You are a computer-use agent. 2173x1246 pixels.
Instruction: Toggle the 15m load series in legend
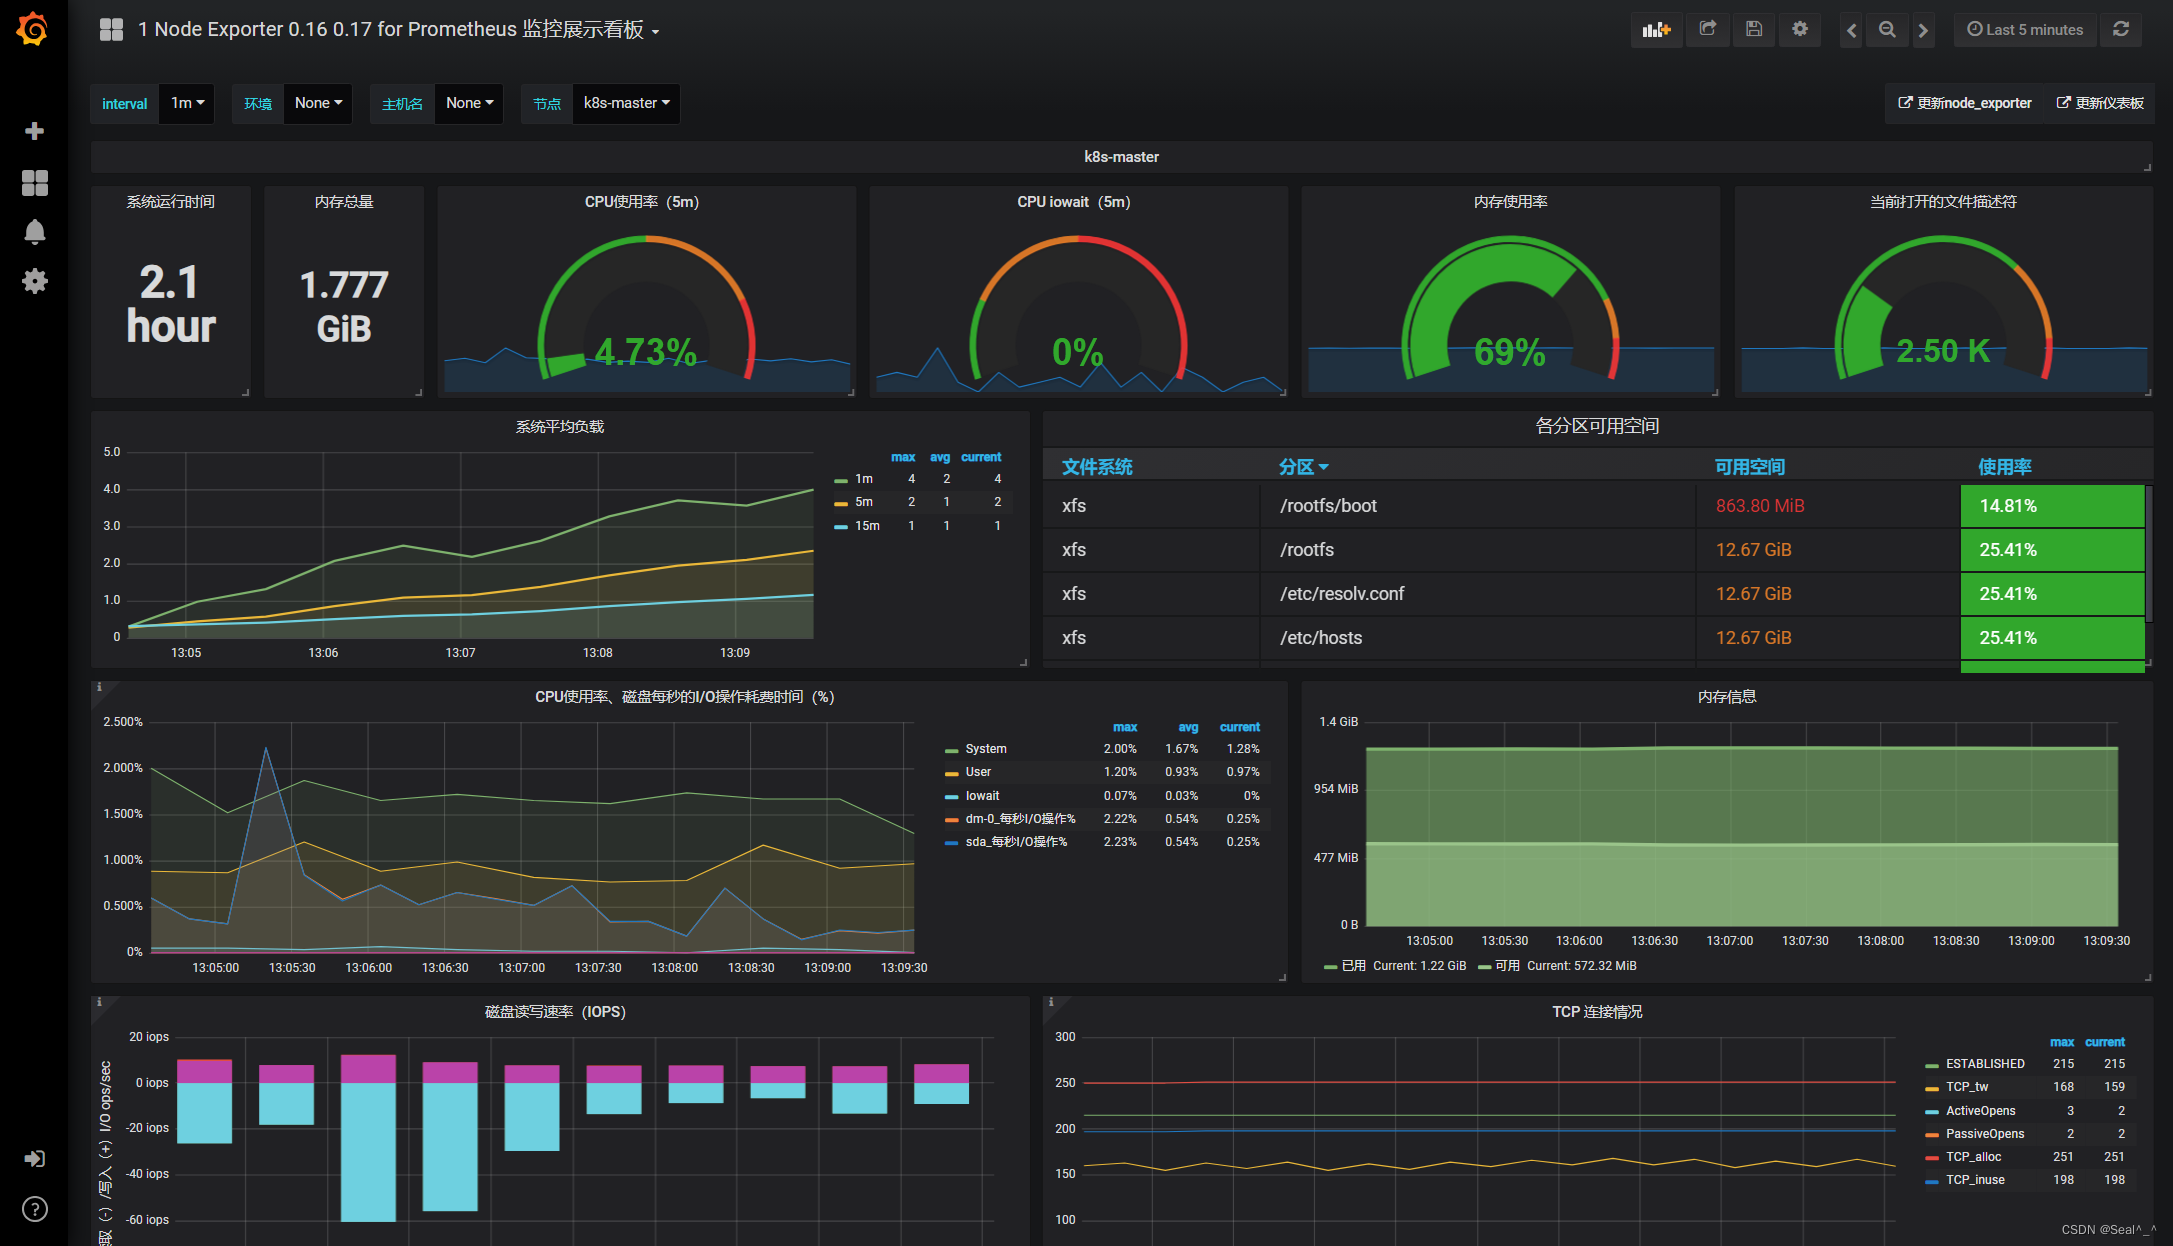(x=867, y=526)
